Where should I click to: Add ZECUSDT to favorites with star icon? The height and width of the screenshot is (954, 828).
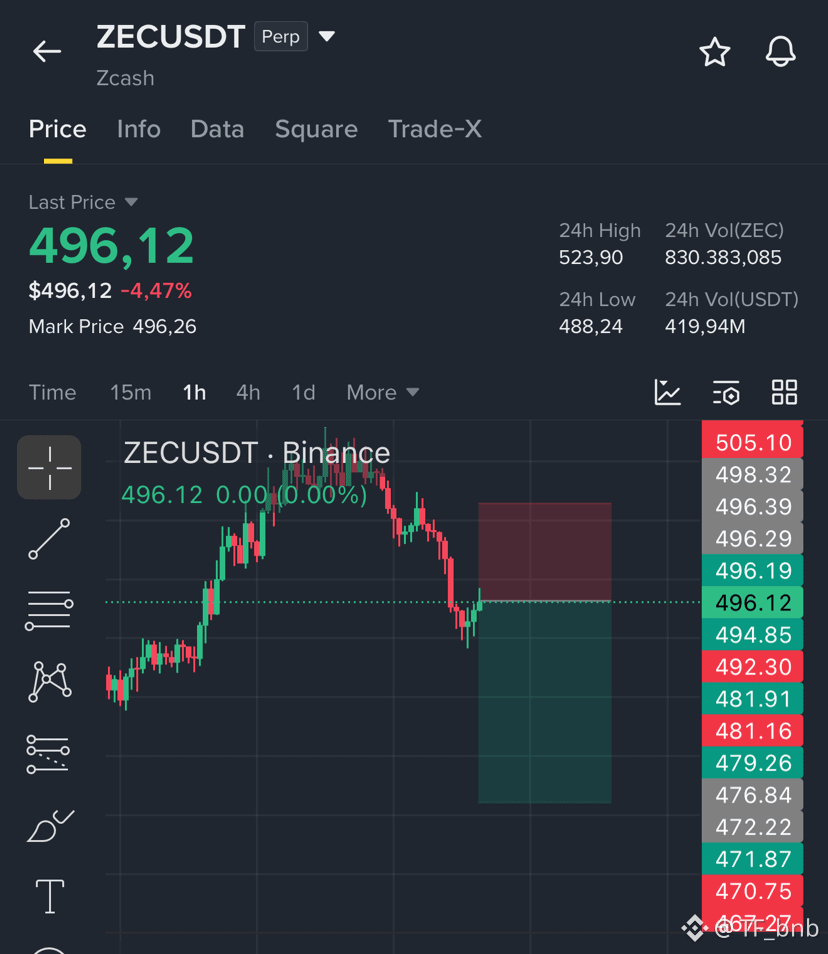pyautogui.click(x=714, y=52)
